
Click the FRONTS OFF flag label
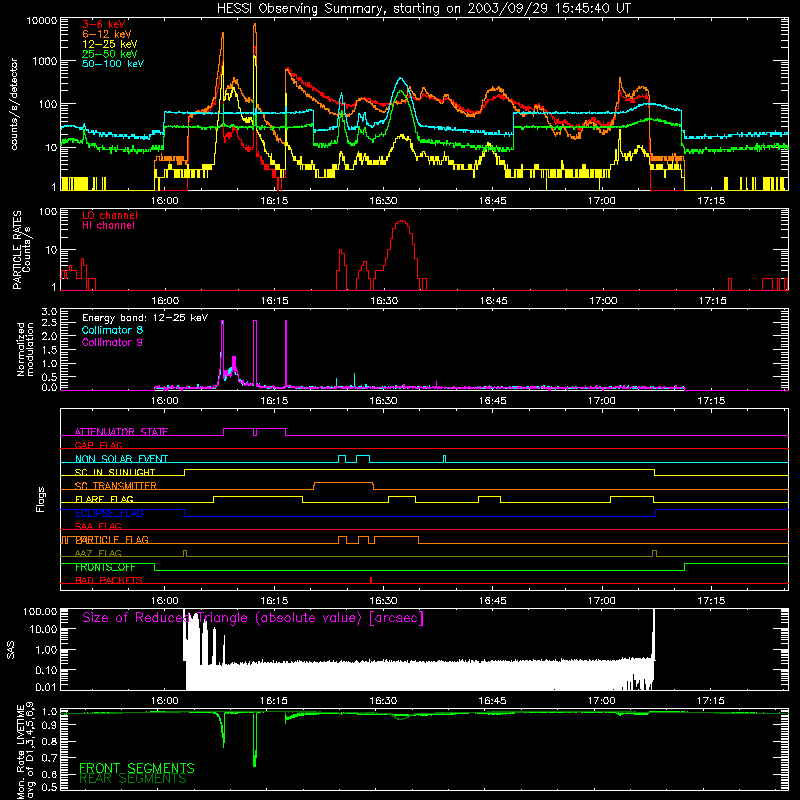coord(105,567)
